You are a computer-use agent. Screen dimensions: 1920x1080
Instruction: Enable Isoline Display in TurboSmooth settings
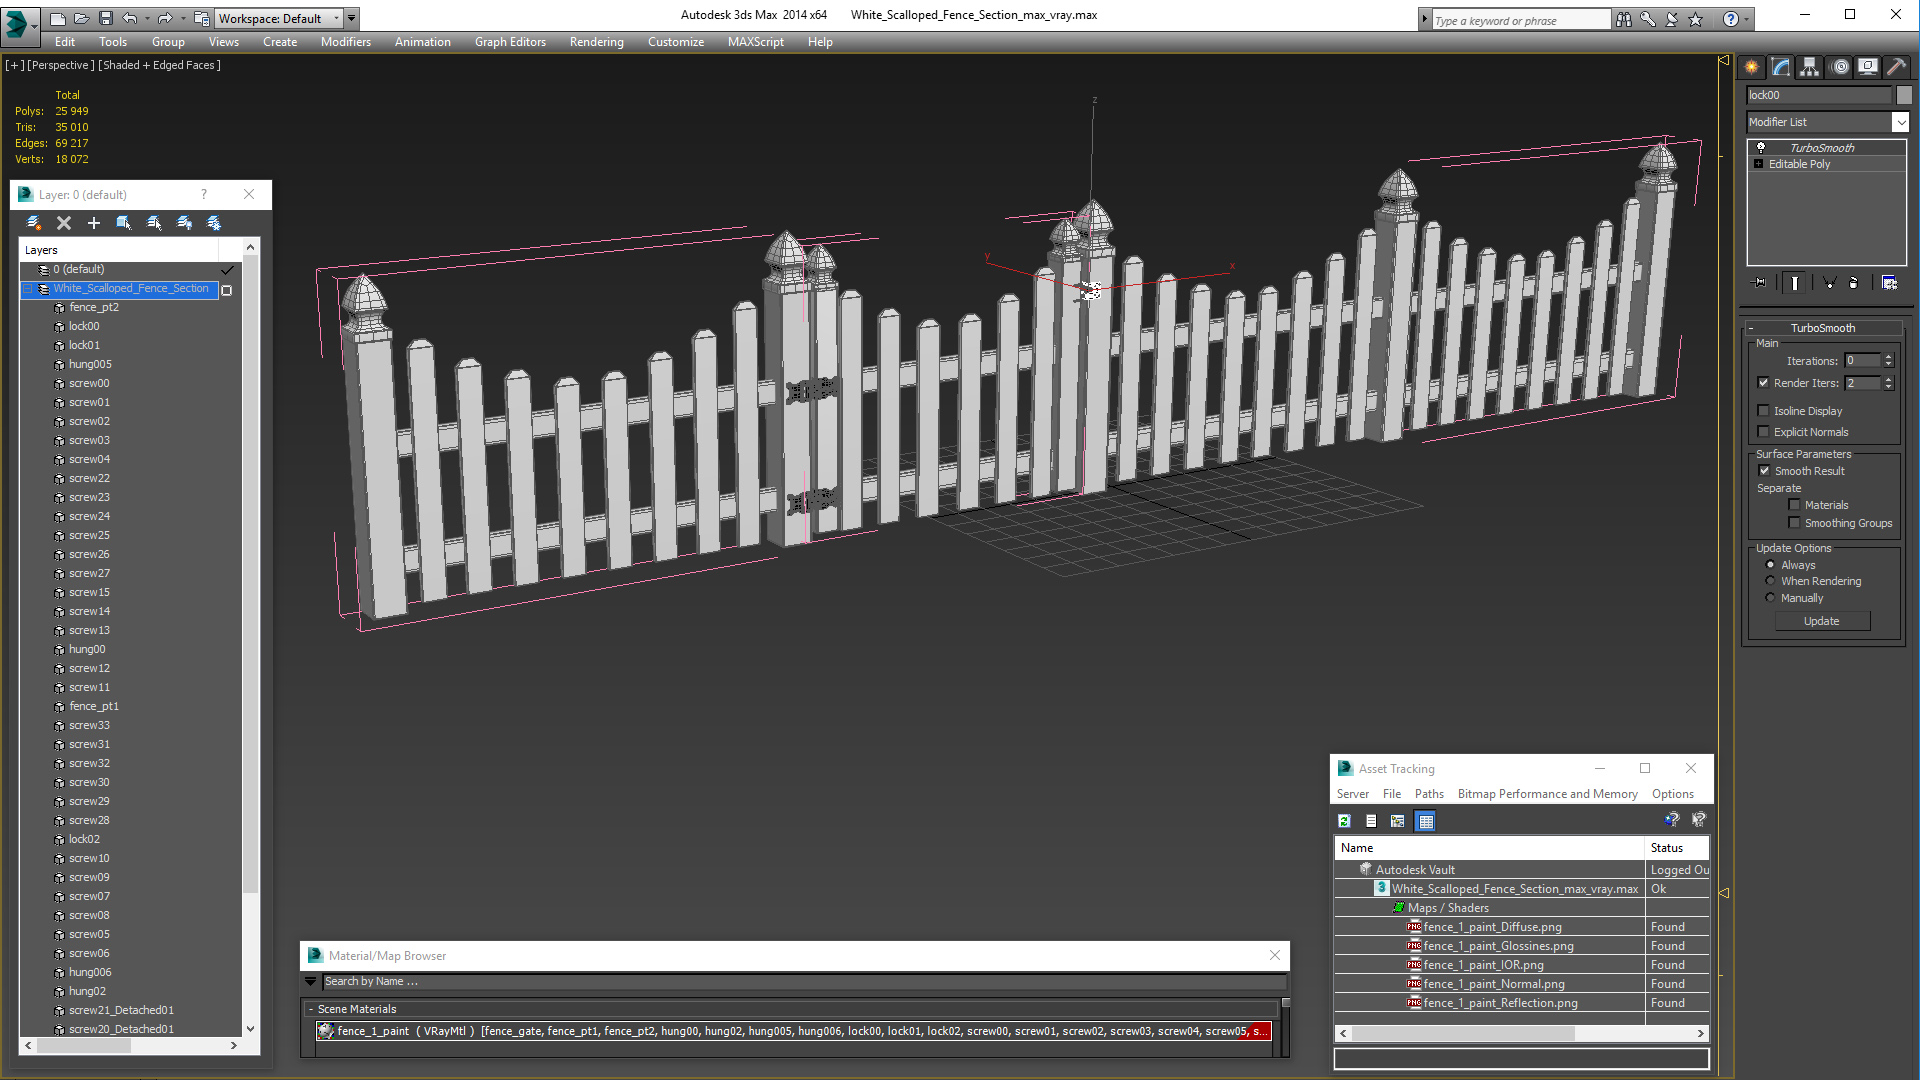pyautogui.click(x=1764, y=410)
